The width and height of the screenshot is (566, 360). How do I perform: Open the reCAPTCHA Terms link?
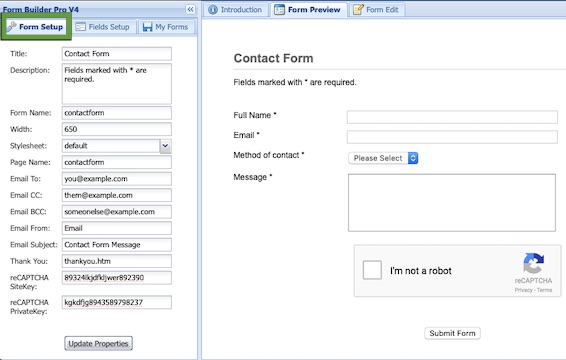[544, 290]
